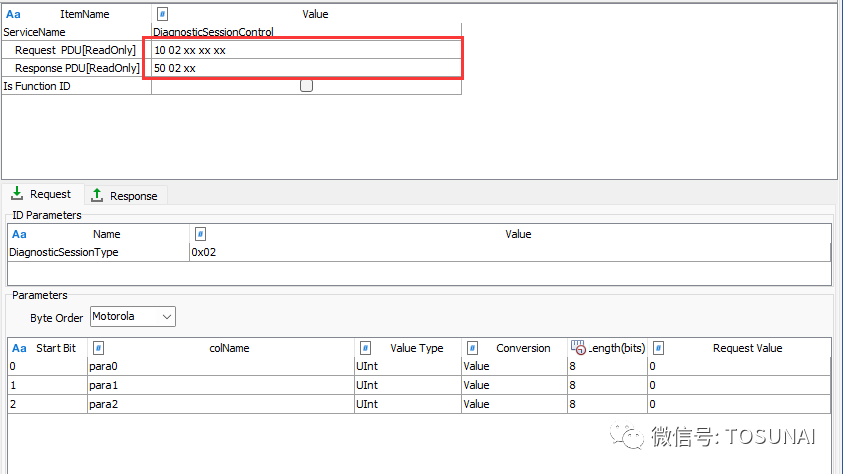Click Start Bit 0 cell
843x474 pixels.
[47, 366]
